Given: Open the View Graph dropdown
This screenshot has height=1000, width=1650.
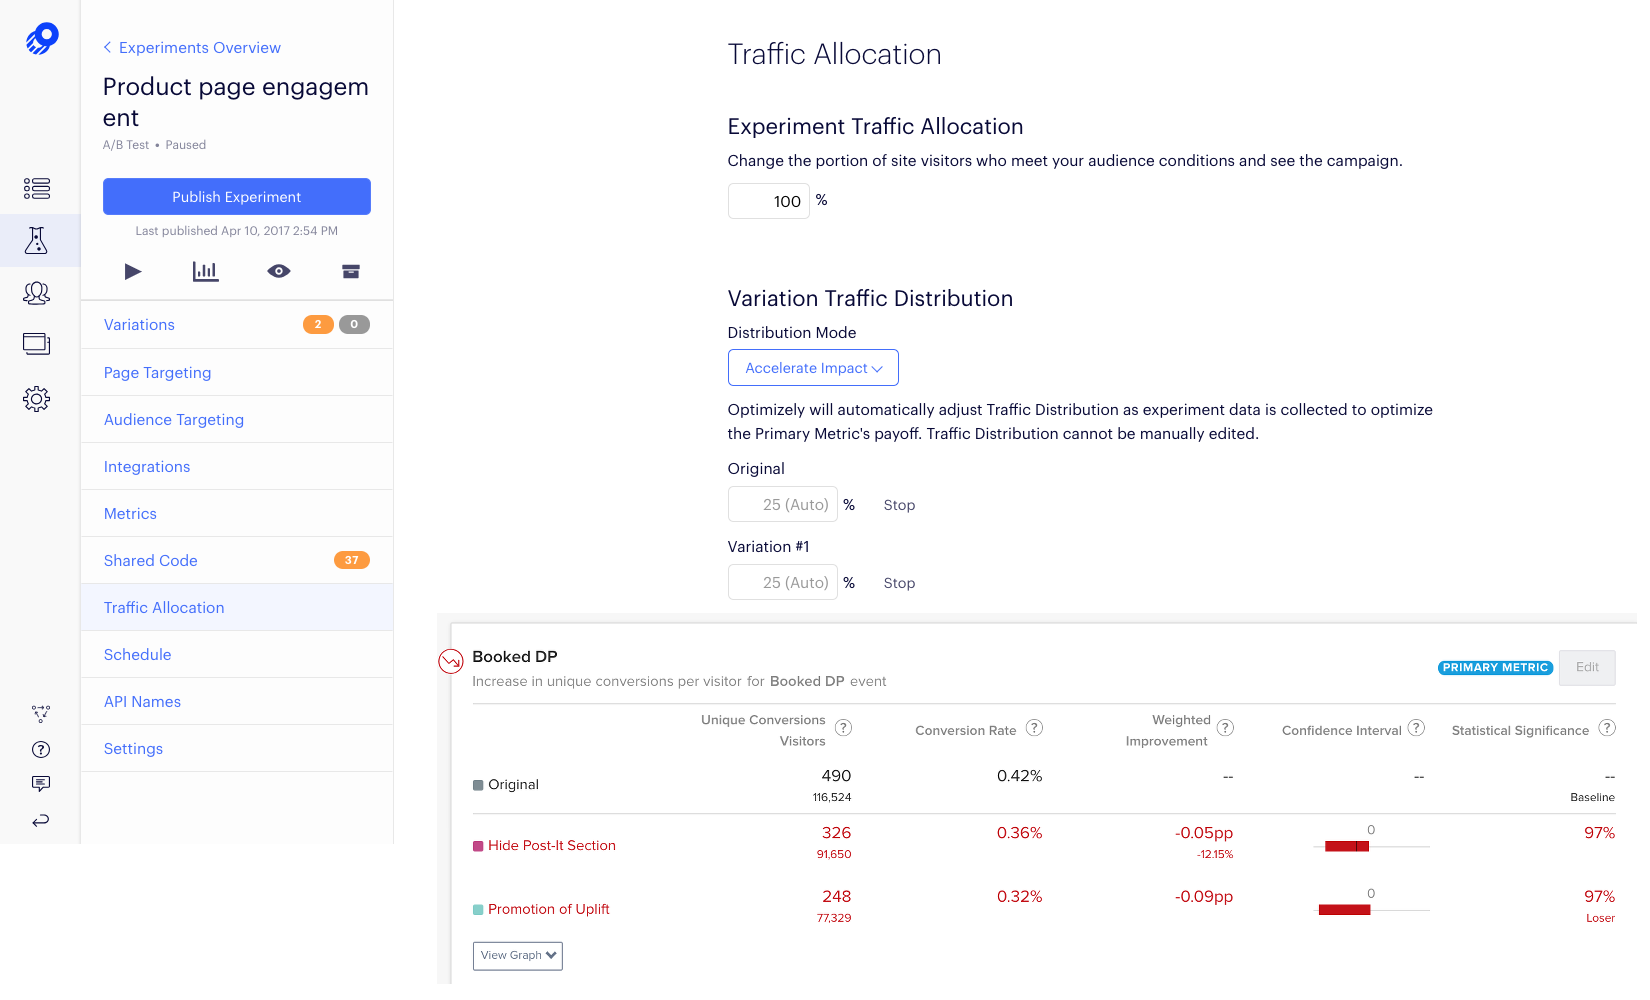Looking at the screenshot, I should point(518,956).
